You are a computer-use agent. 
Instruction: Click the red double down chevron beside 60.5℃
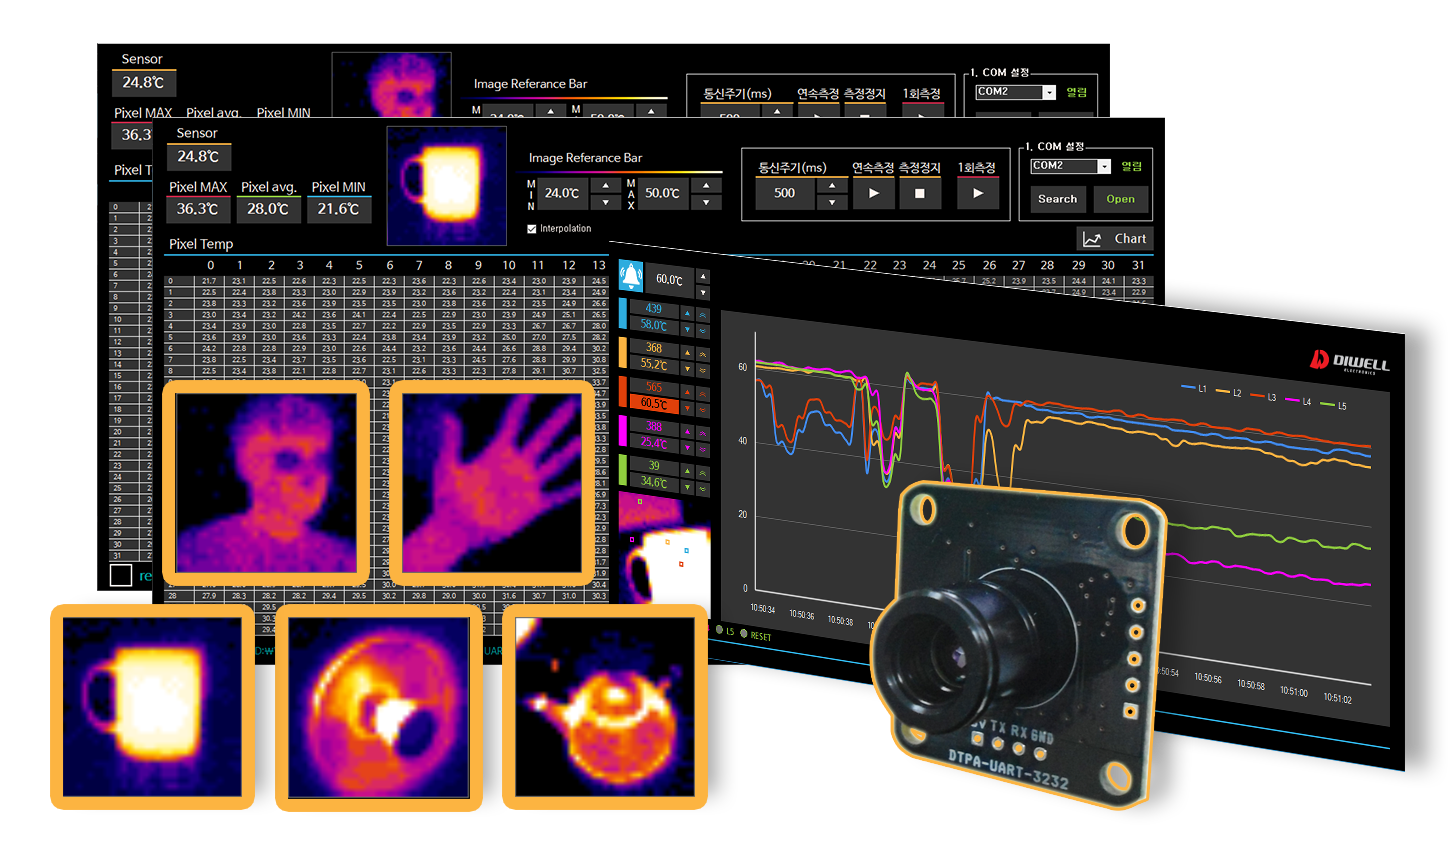[x=703, y=408]
